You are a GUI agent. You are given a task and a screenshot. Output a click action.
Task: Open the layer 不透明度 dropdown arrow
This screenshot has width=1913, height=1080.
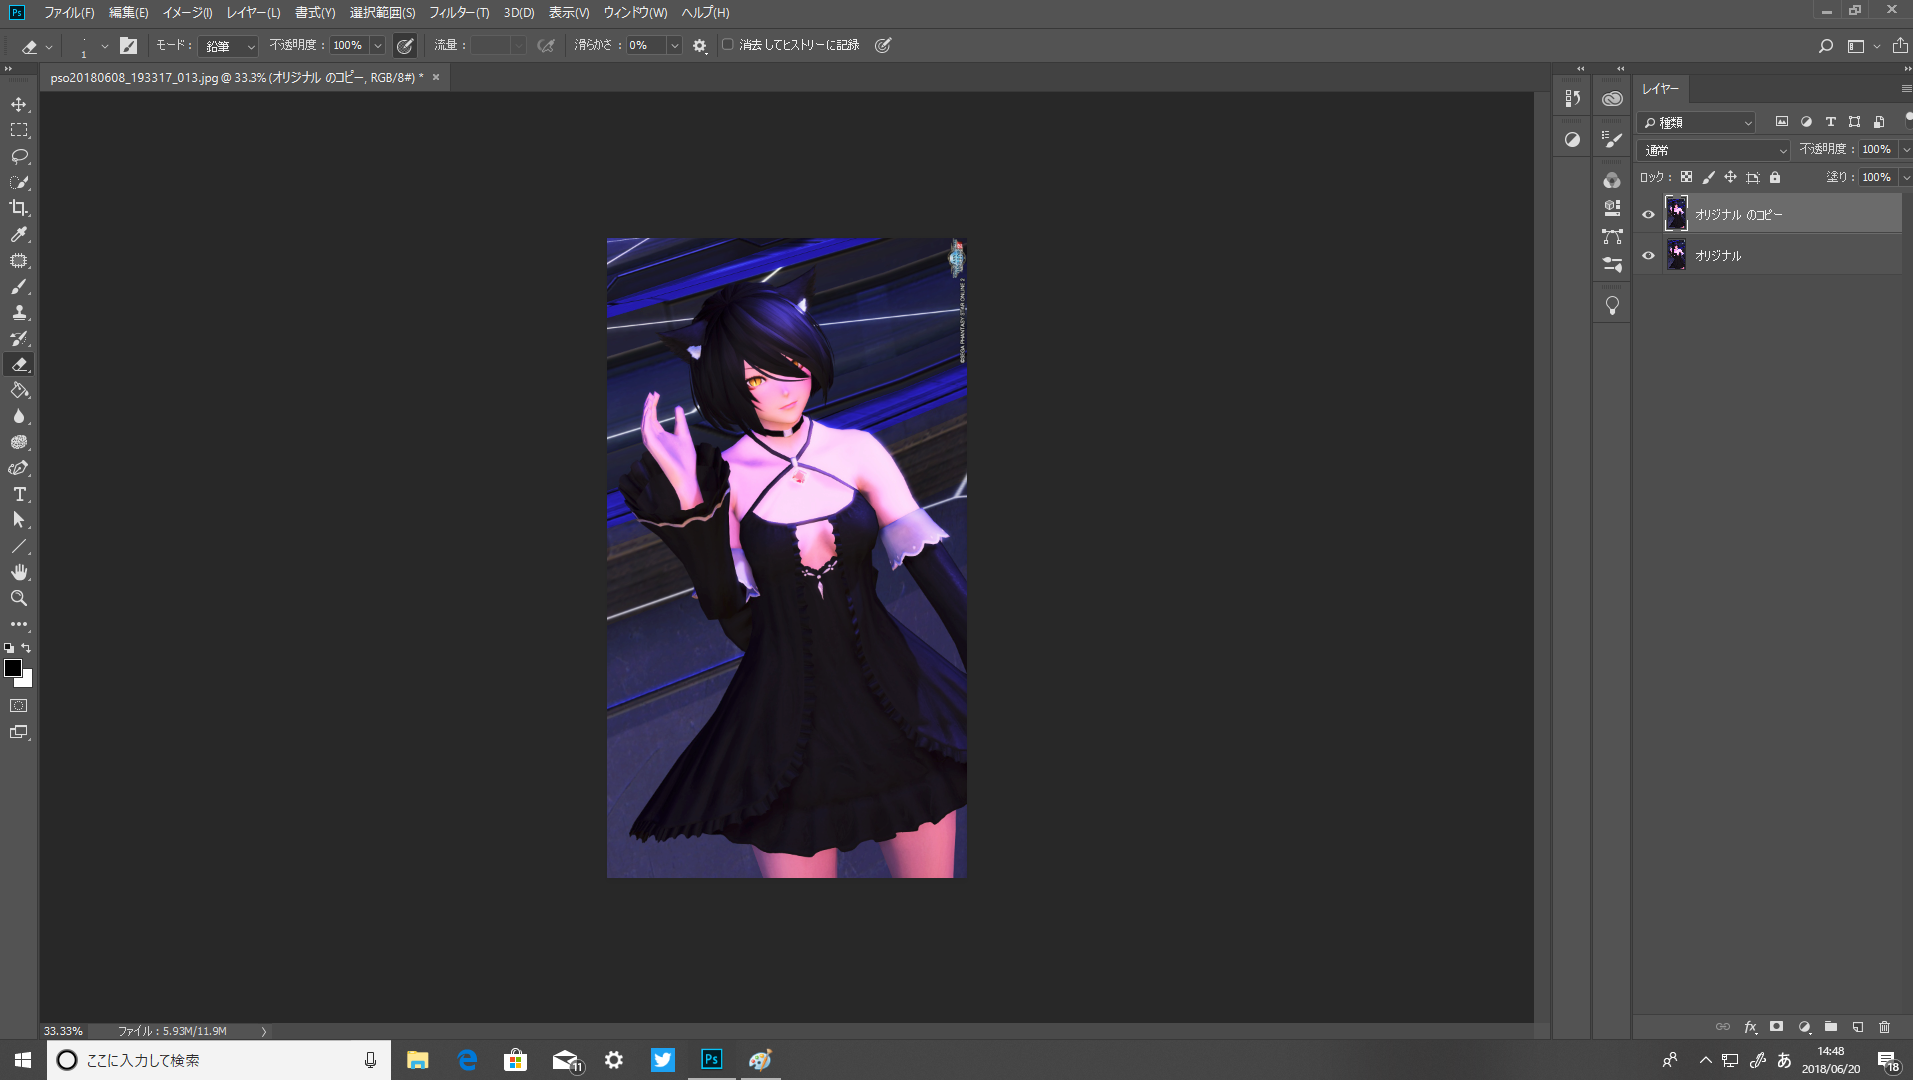click(x=1905, y=149)
